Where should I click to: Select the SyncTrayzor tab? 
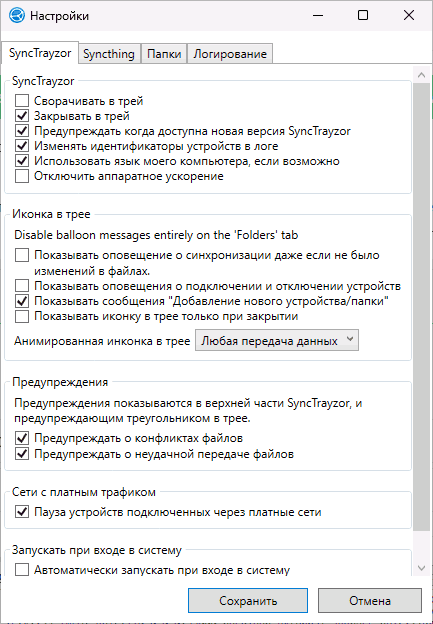(x=40, y=53)
